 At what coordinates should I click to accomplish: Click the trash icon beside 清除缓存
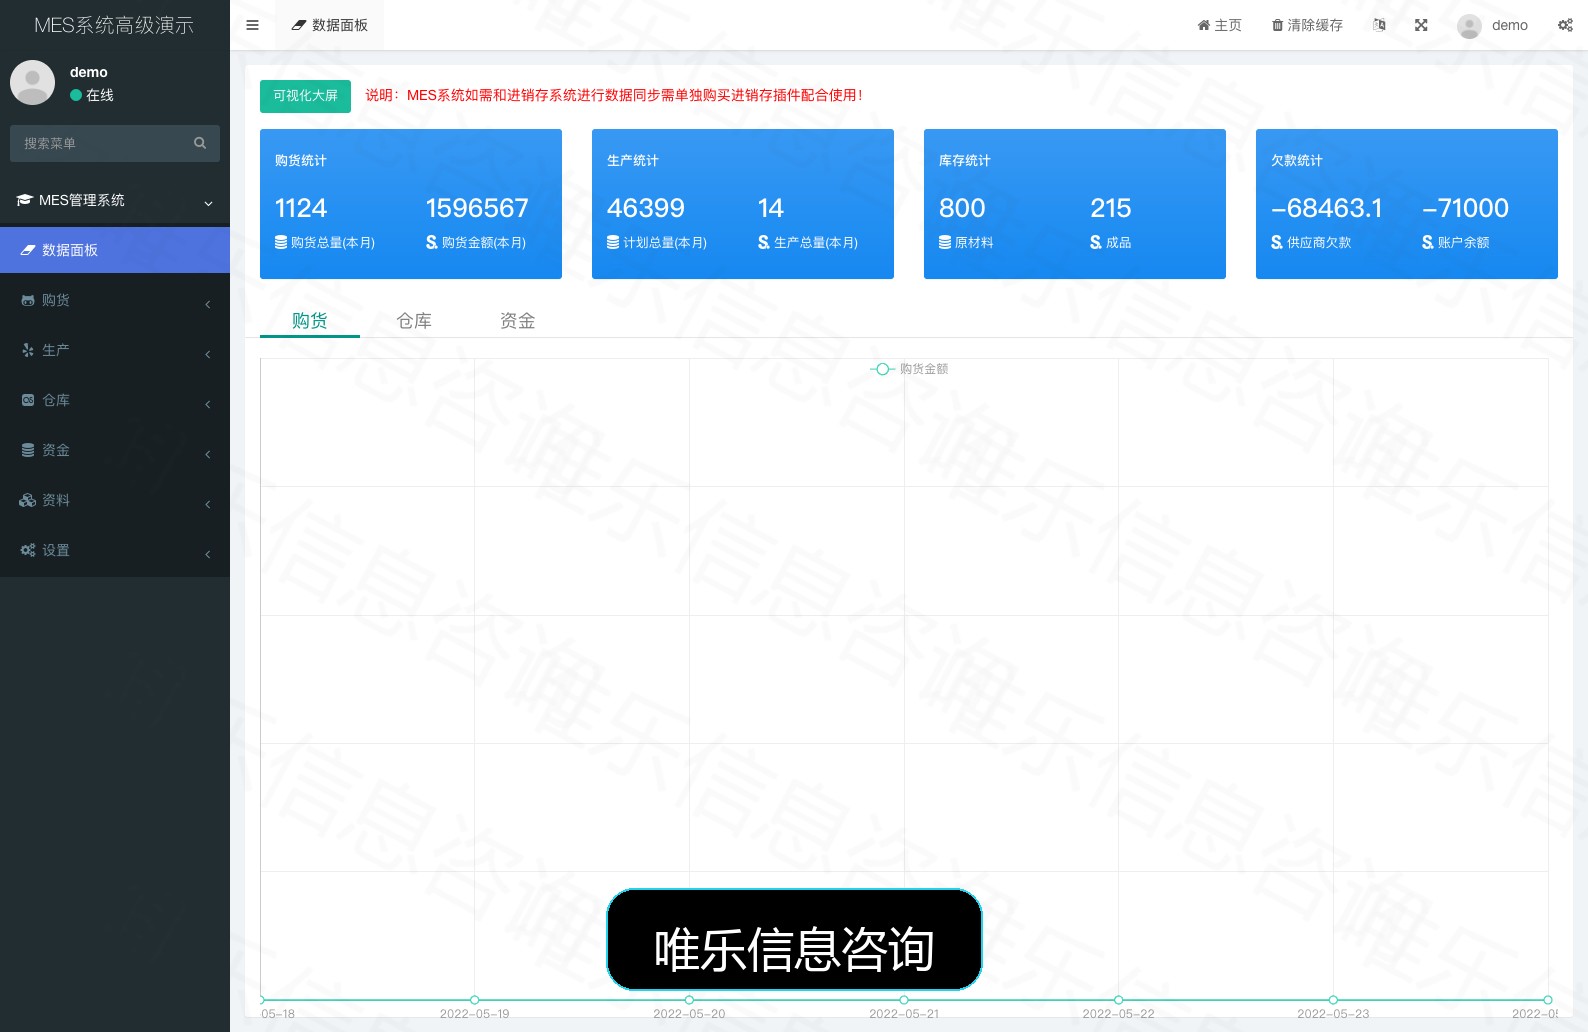(x=1277, y=25)
